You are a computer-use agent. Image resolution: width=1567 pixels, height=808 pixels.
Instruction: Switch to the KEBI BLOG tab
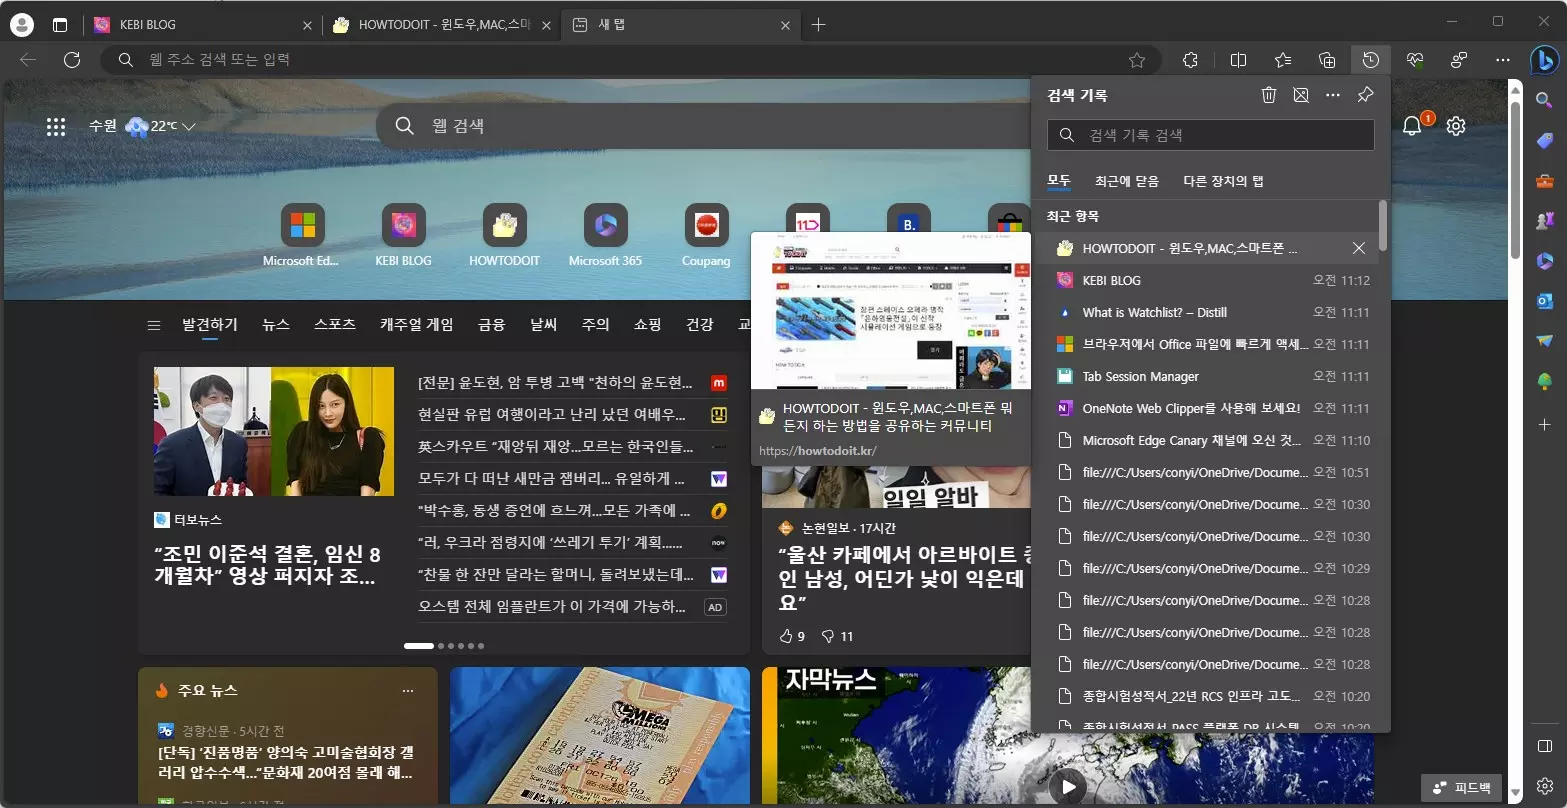click(200, 25)
